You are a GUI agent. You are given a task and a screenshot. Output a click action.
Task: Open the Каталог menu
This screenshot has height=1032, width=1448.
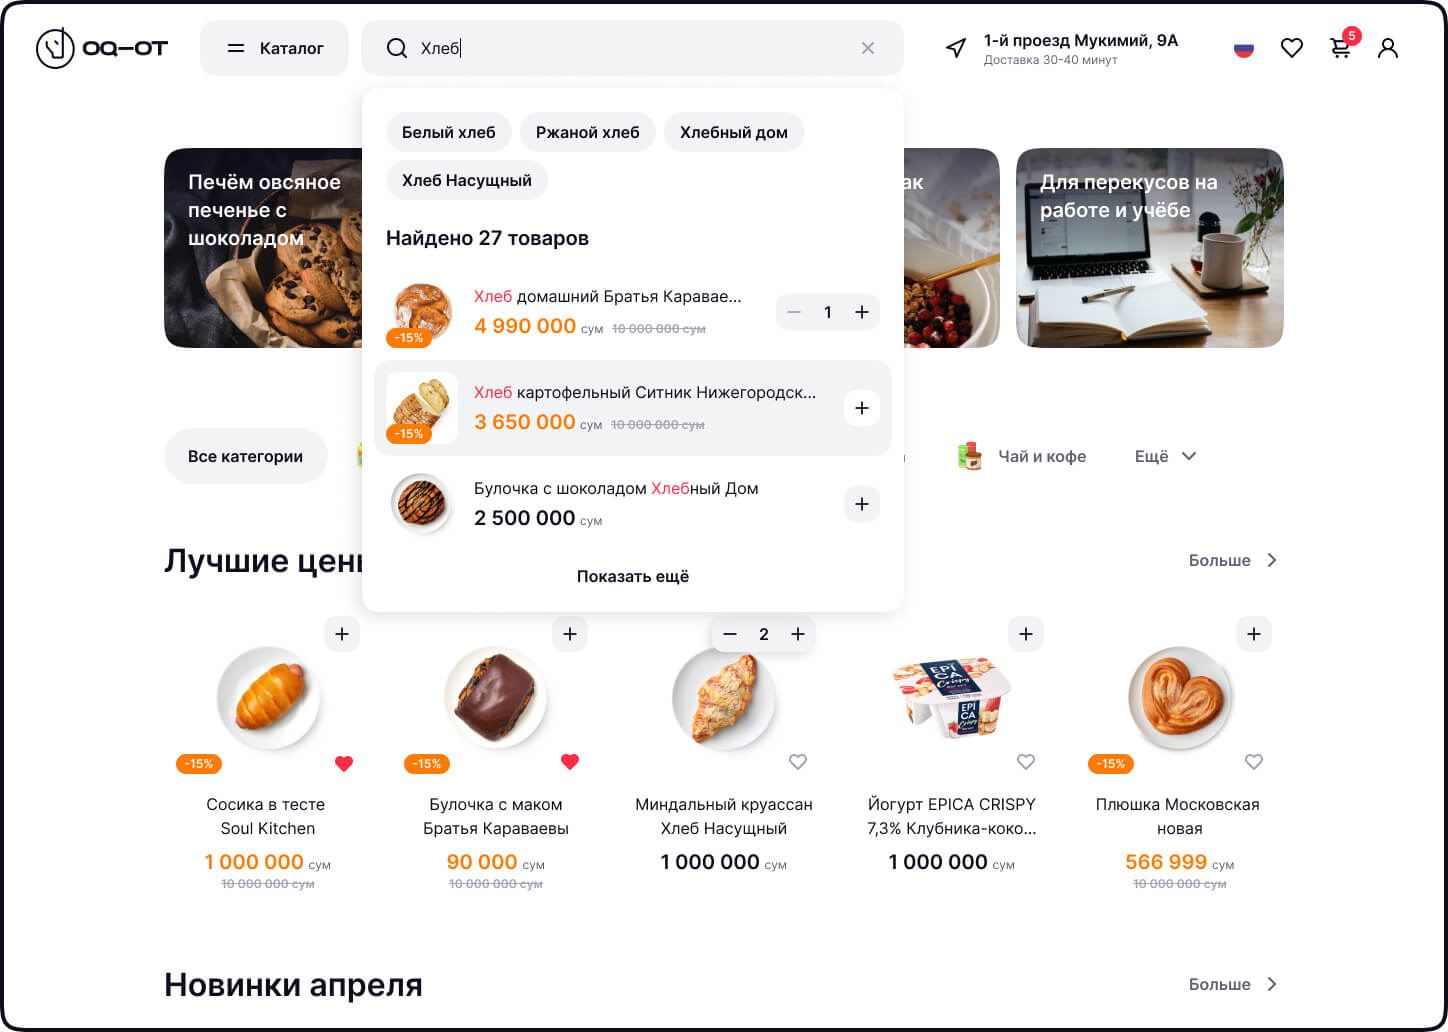pos(274,48)
